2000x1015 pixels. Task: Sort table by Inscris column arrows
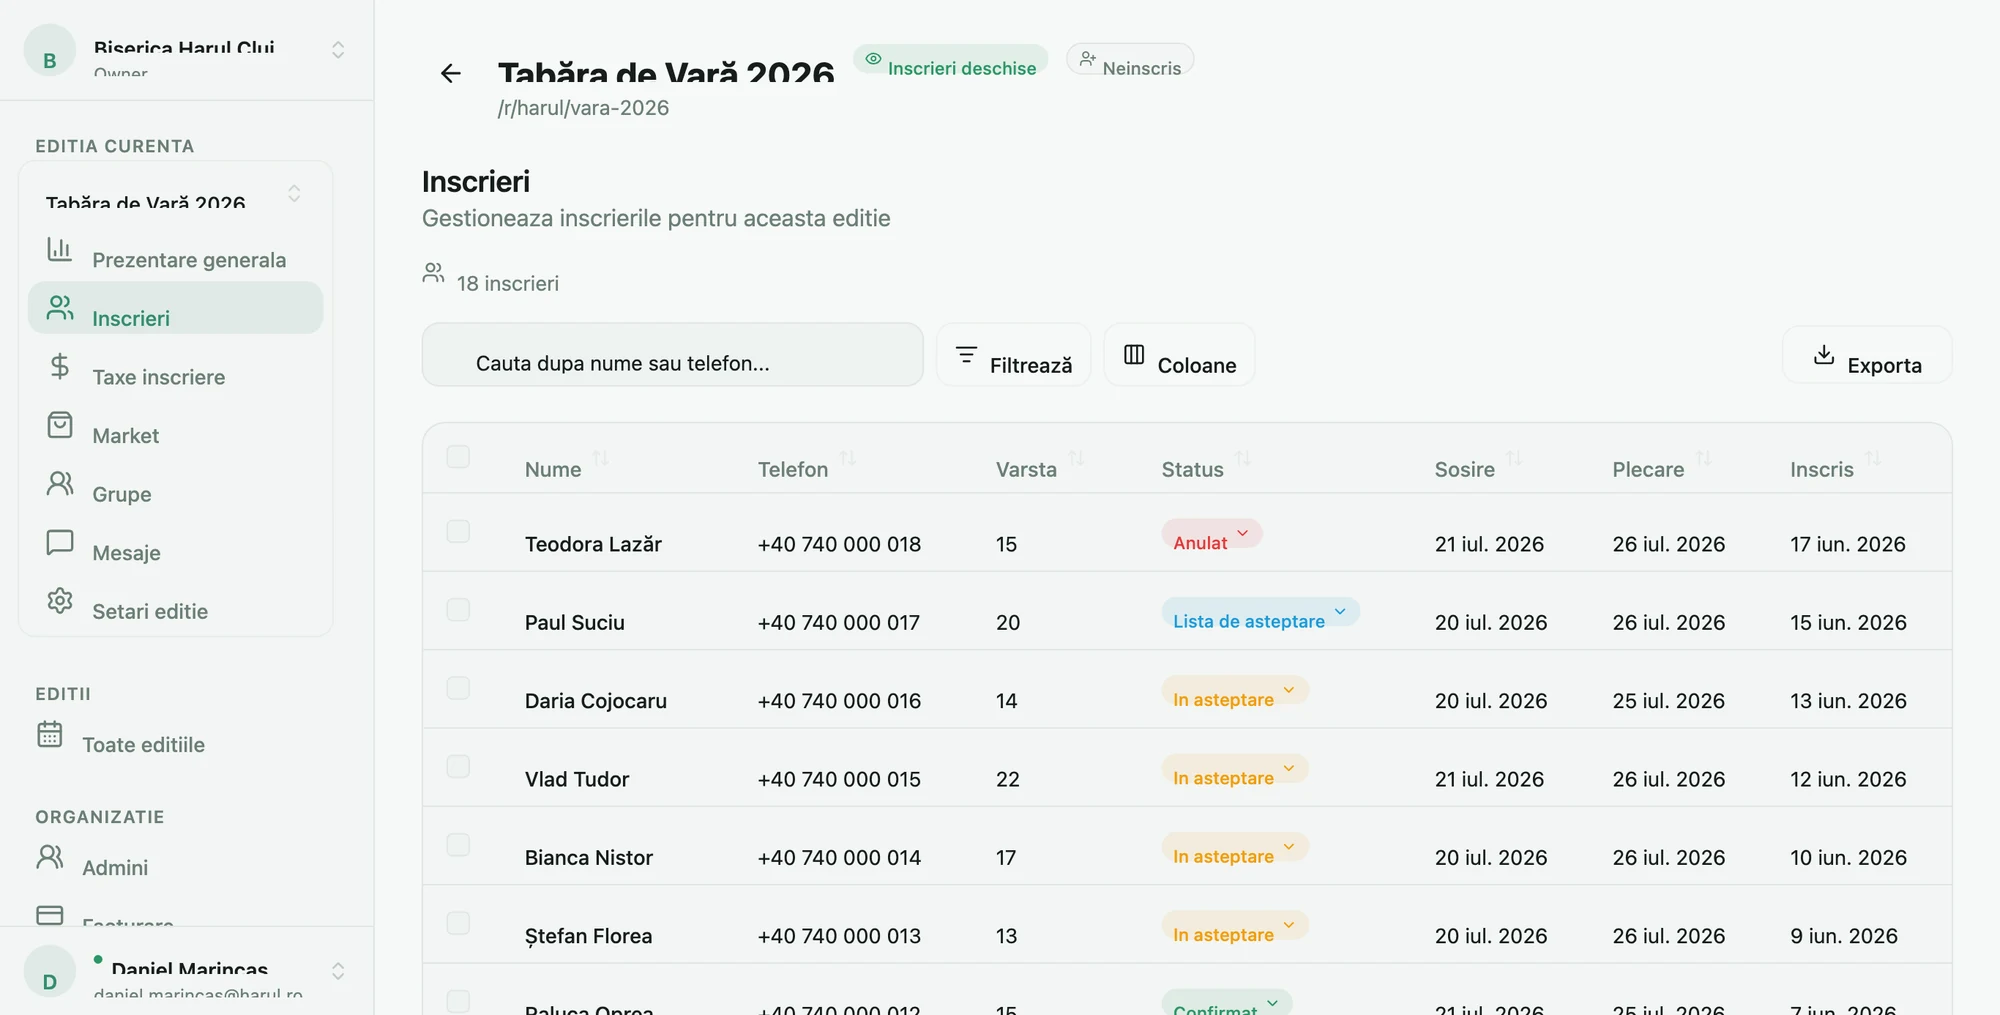[x=1873, y=458]
